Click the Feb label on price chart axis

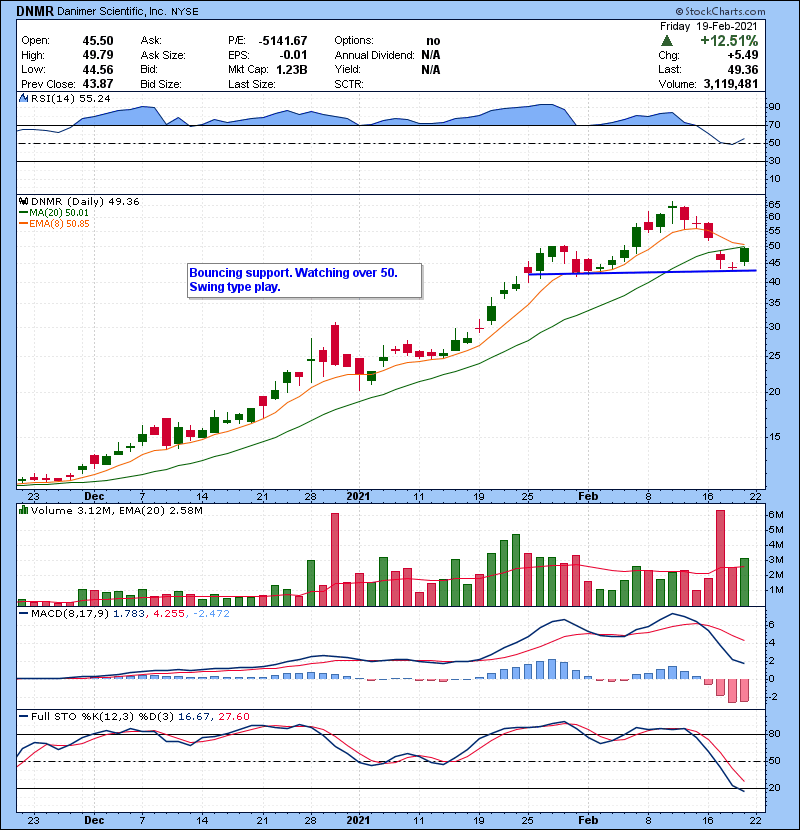point(588,497)
